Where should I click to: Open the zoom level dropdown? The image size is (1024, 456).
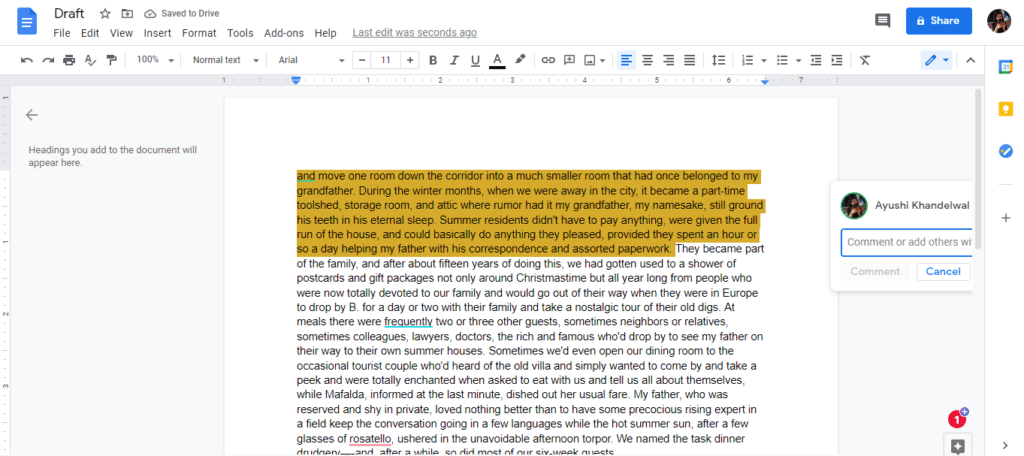click(155, 60)
